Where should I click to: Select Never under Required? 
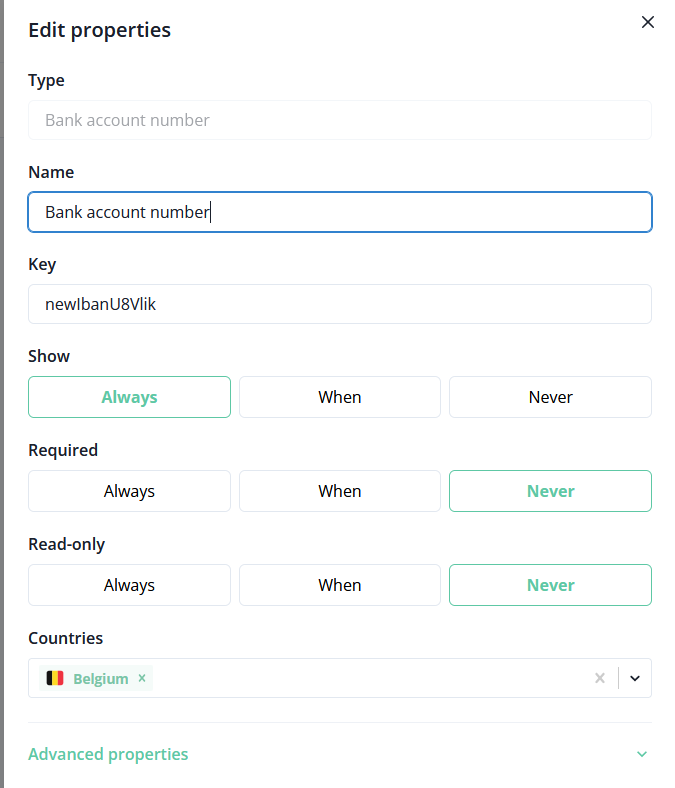[x=550, y=491]
